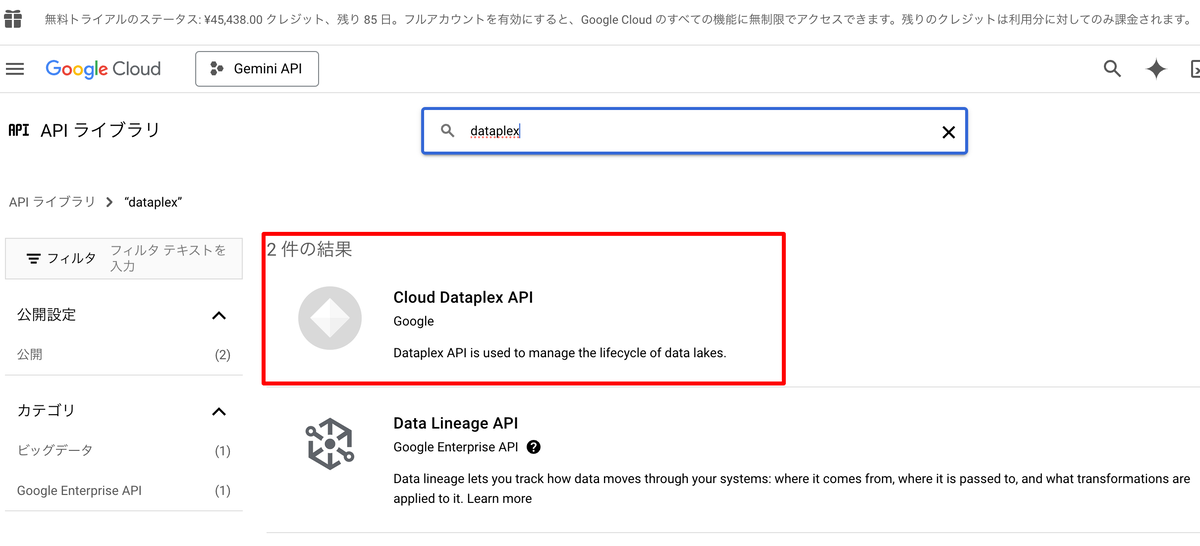The image size is (1200, 546).
Task: Click the search icon inside dataplex field
Action: [x=448, y=131]
